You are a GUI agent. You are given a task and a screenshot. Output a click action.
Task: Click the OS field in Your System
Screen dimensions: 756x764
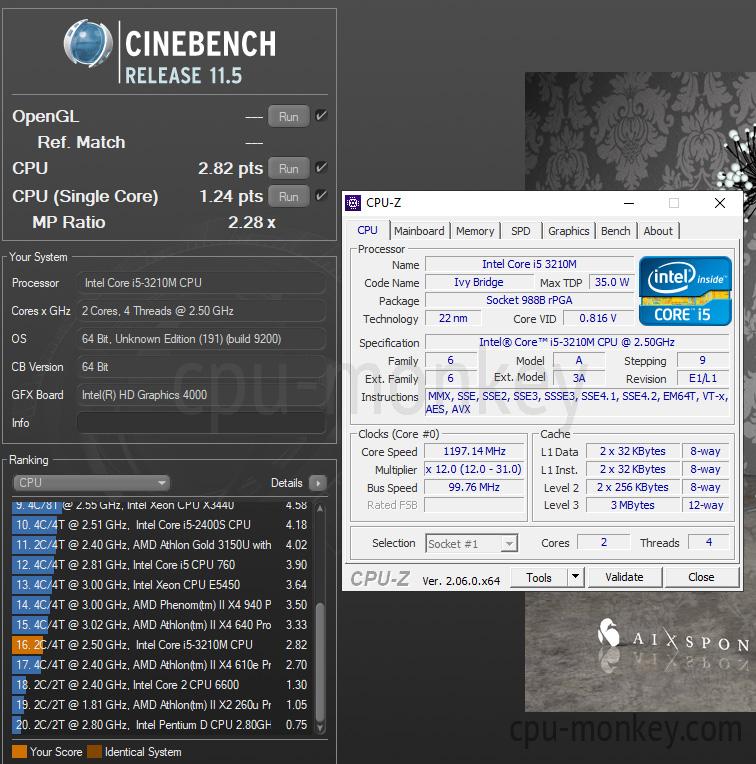(x=201, y=339)
